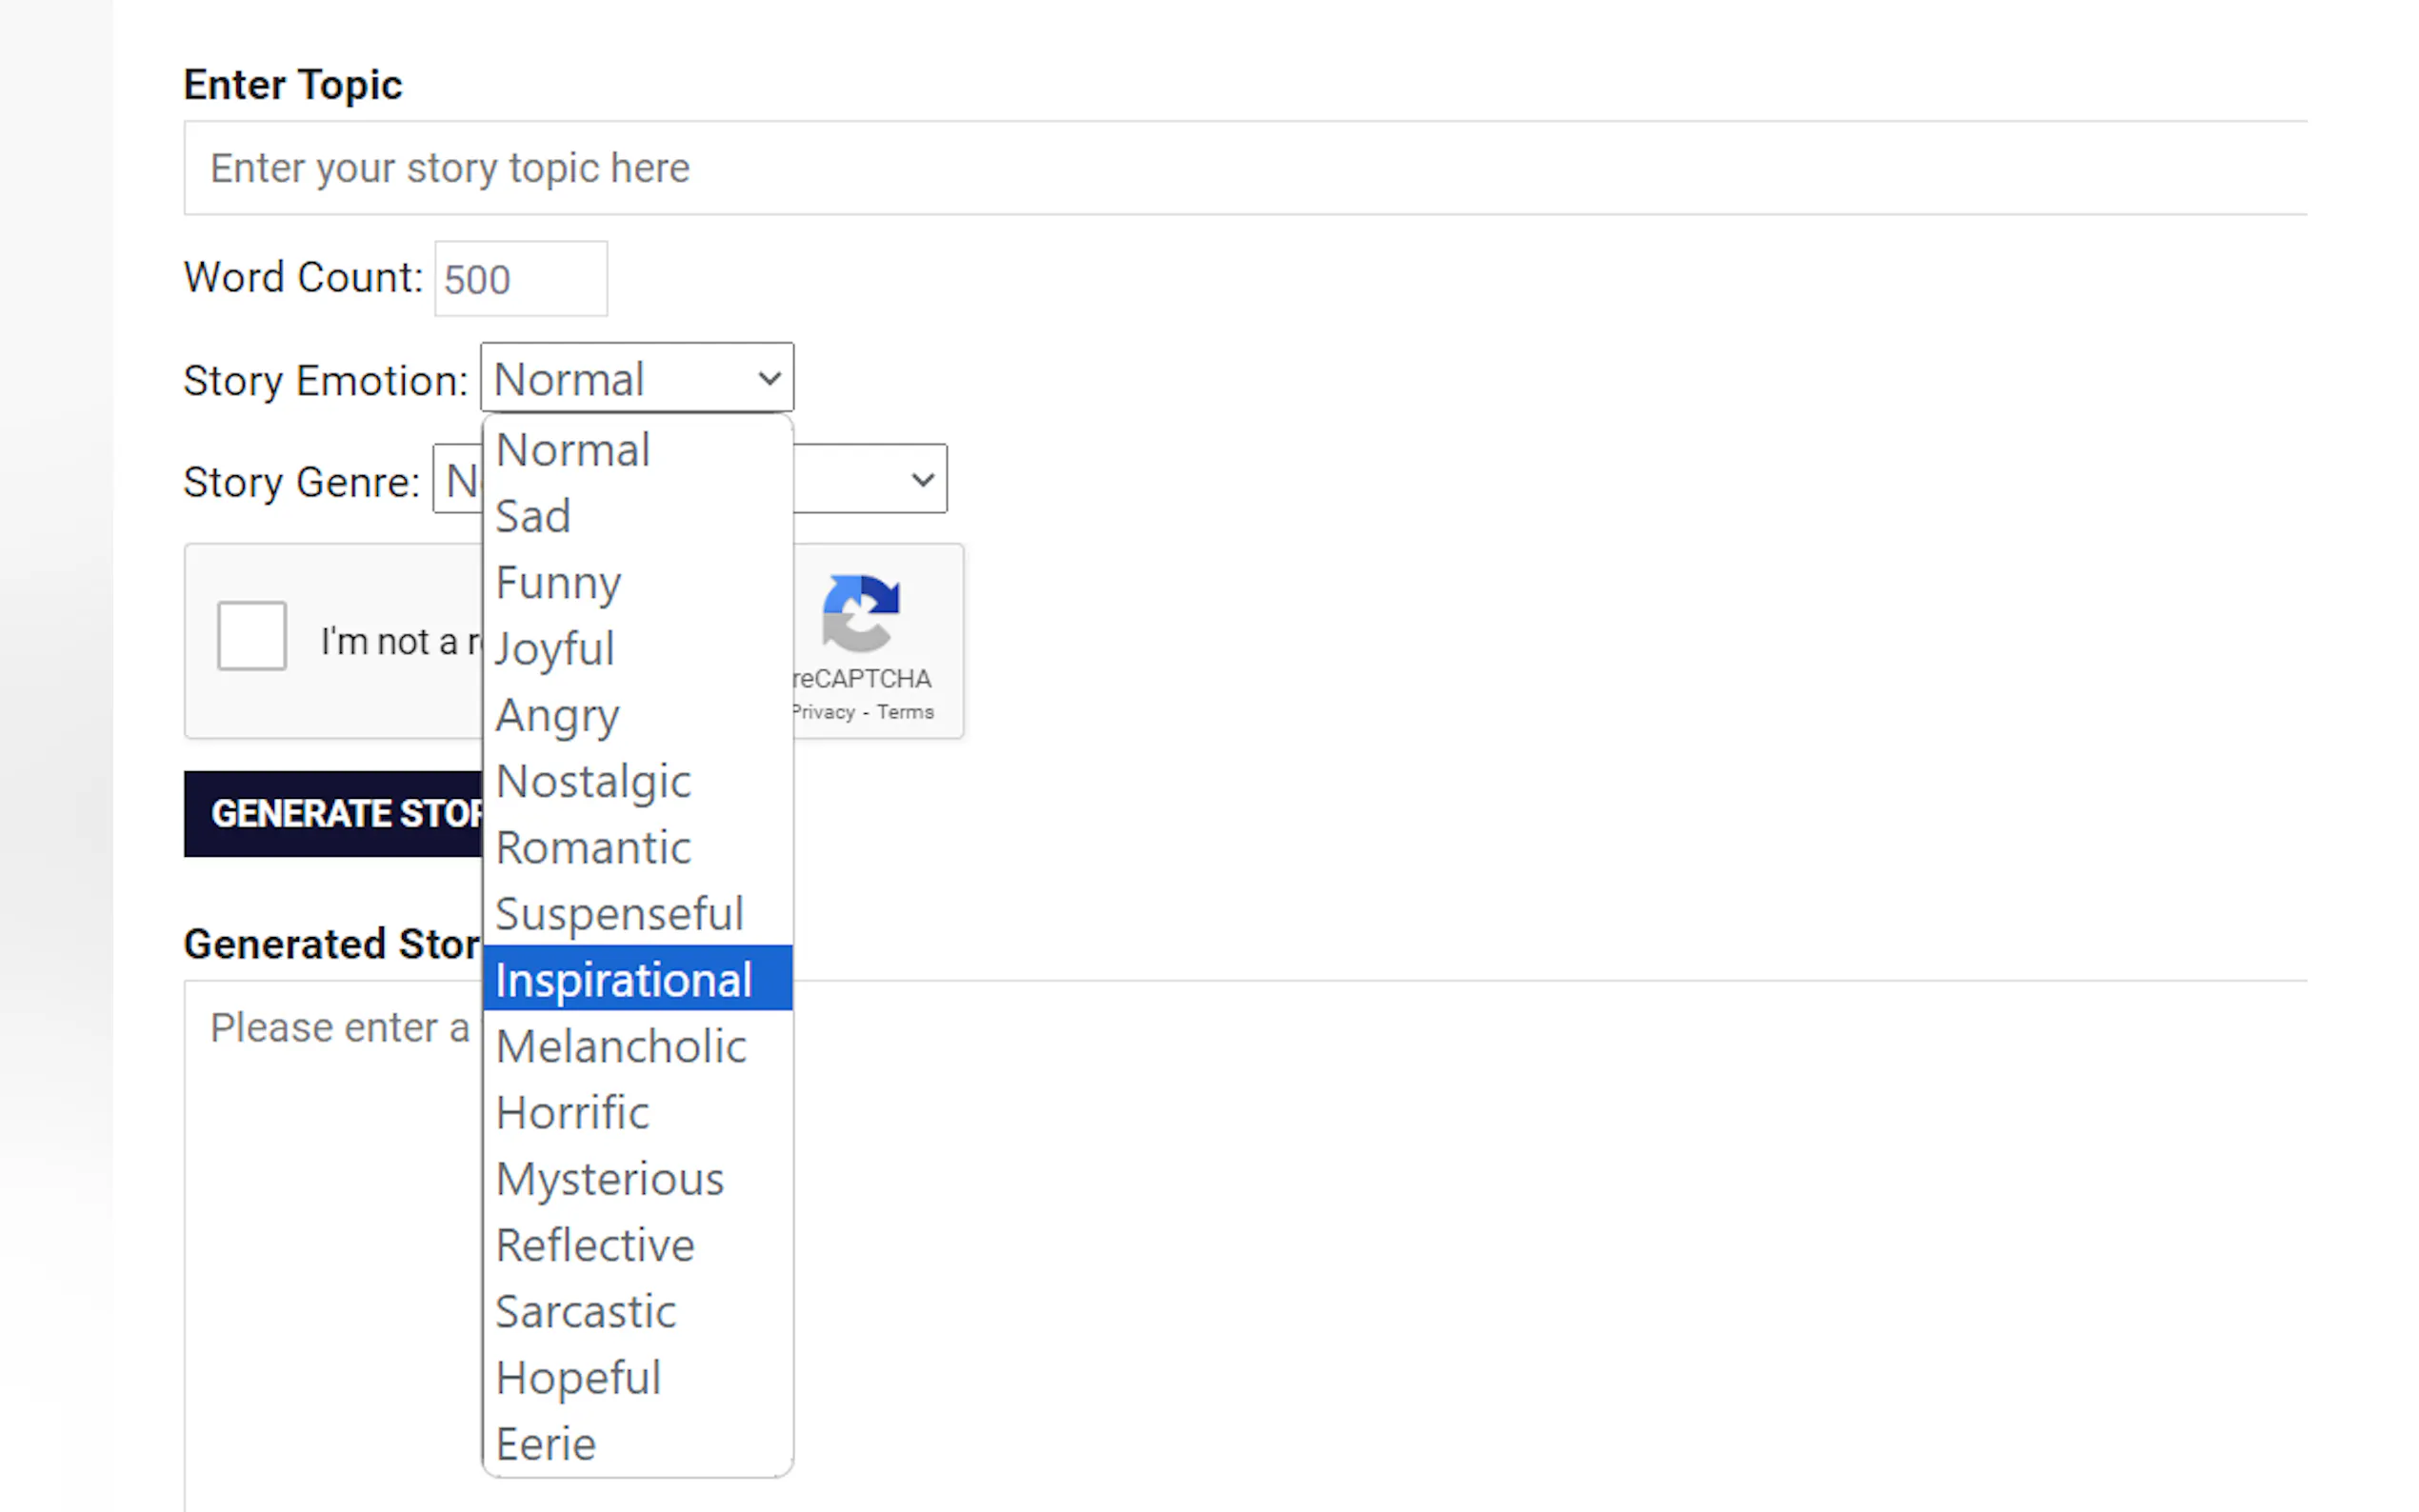Open the reCAPTCHA Privacy link
This screenshot has width=2419, height=1512.
coord(825,713)
